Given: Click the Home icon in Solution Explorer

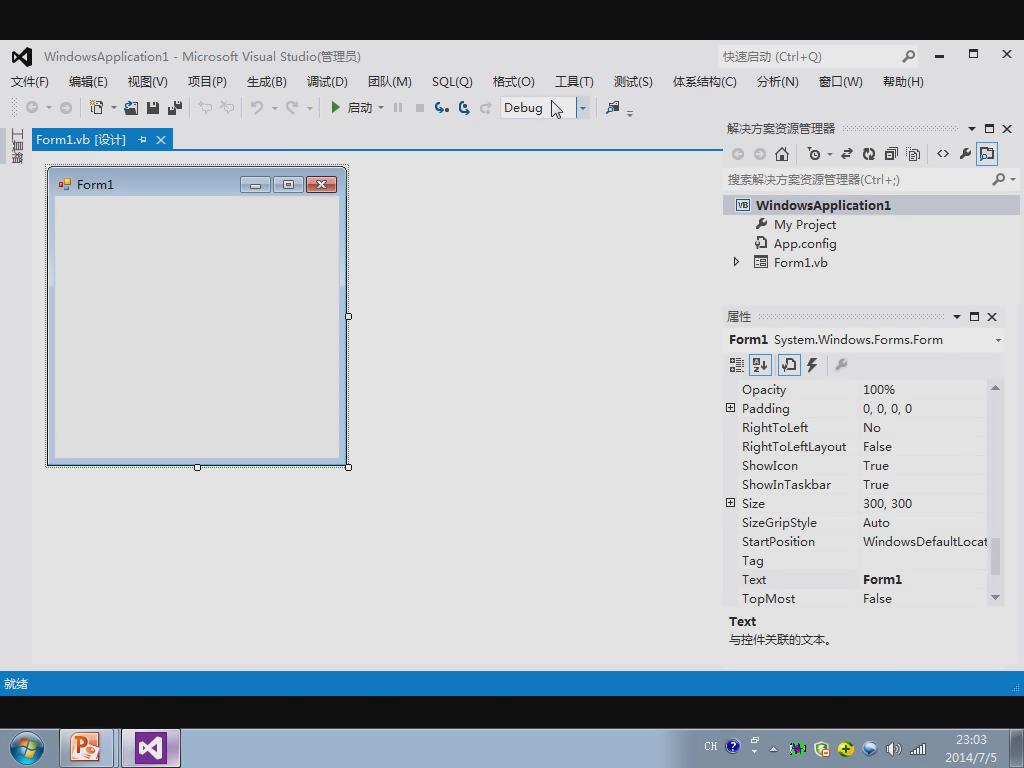Looking at the screenshot, I should 782,154.
